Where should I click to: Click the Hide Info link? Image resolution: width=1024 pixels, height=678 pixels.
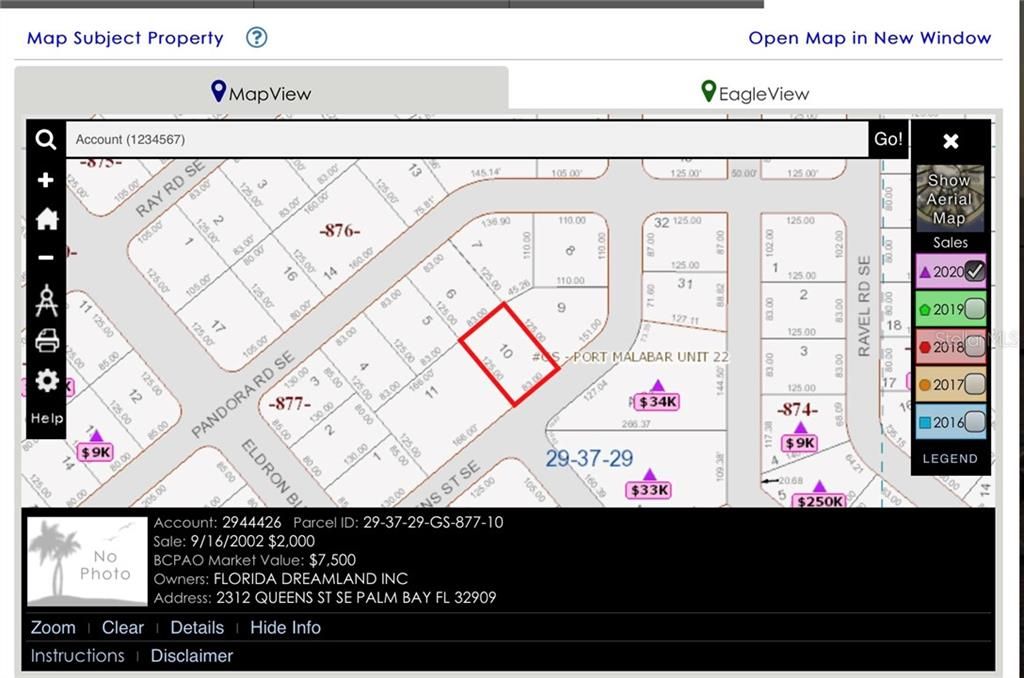coord(285,628)
